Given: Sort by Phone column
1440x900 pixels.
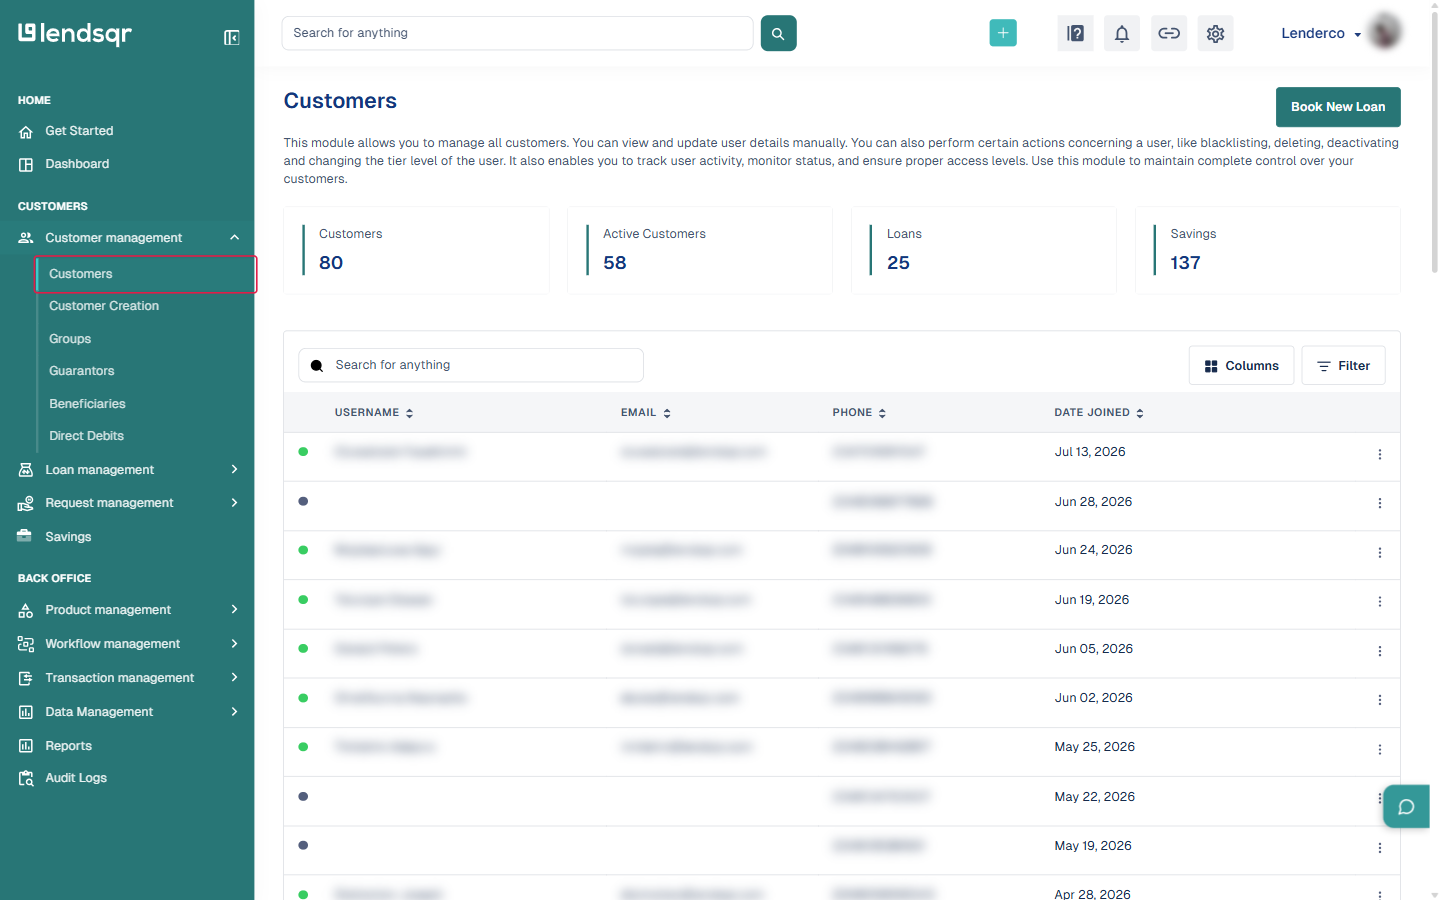Looking at the screenshot, I should tap(859, 413).
